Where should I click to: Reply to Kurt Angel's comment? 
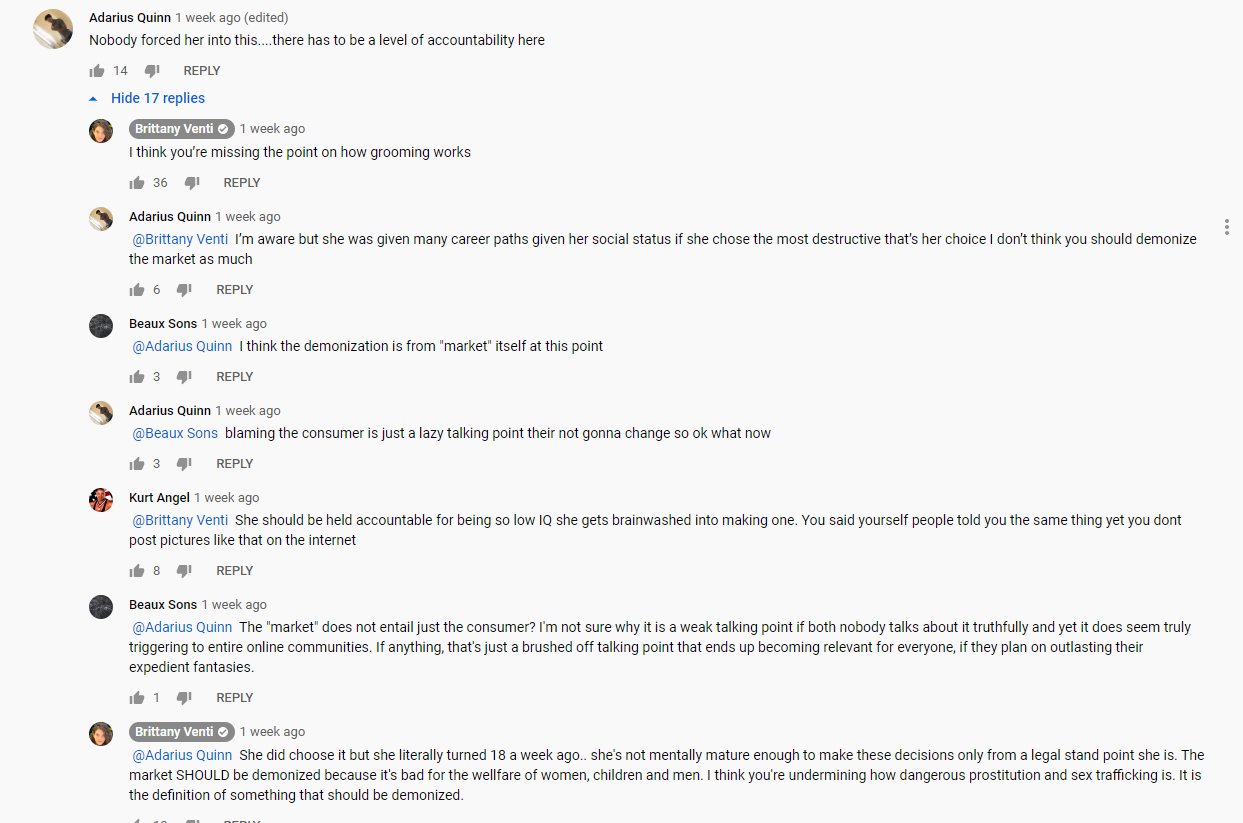(235, 571)
